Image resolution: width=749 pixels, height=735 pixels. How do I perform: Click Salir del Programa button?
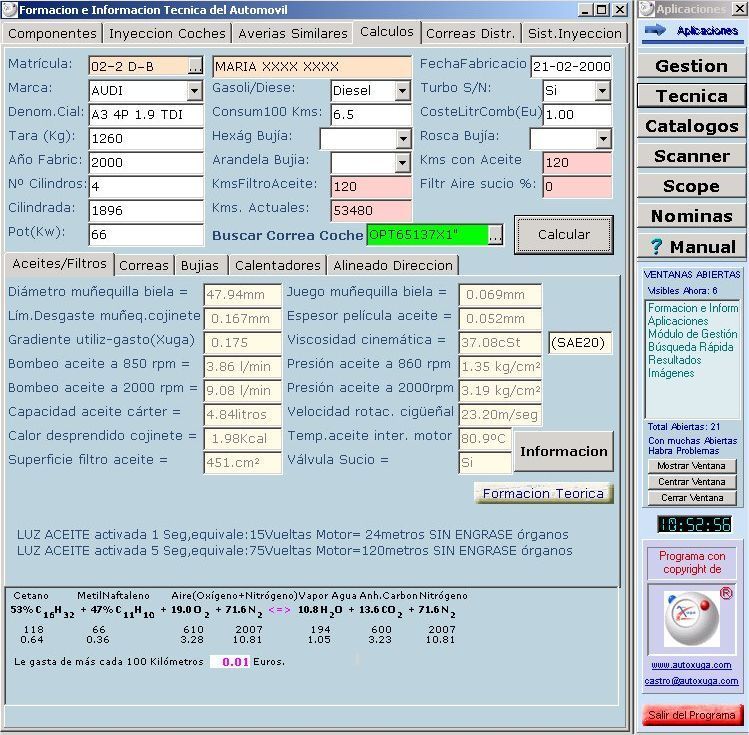pos(692,715)
